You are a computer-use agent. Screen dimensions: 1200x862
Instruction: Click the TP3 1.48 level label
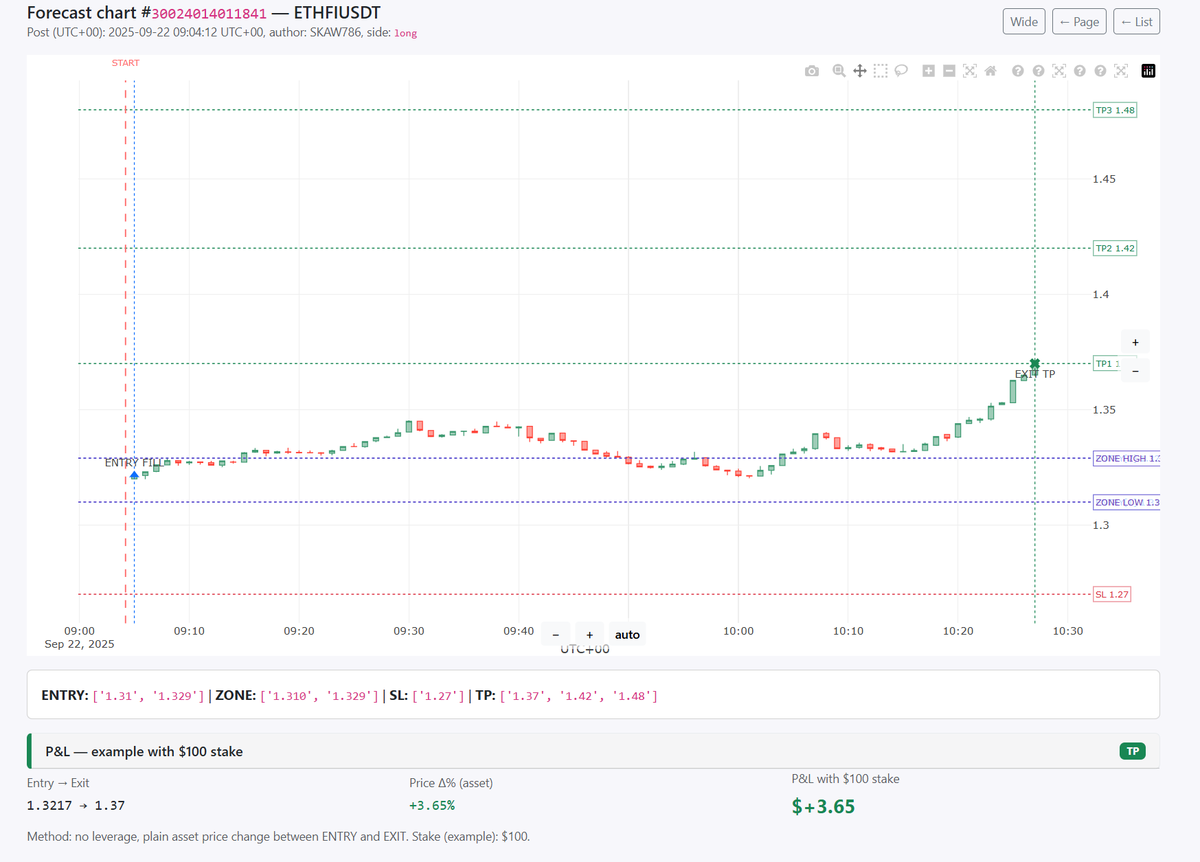1114,110
